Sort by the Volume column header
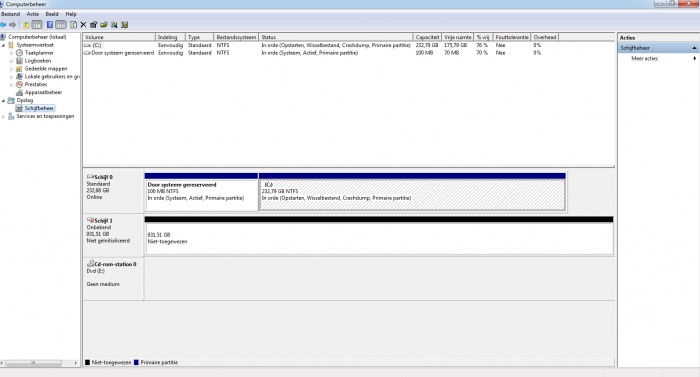The image size is (700, 377). pyautogui.click(x=119, y=37)
